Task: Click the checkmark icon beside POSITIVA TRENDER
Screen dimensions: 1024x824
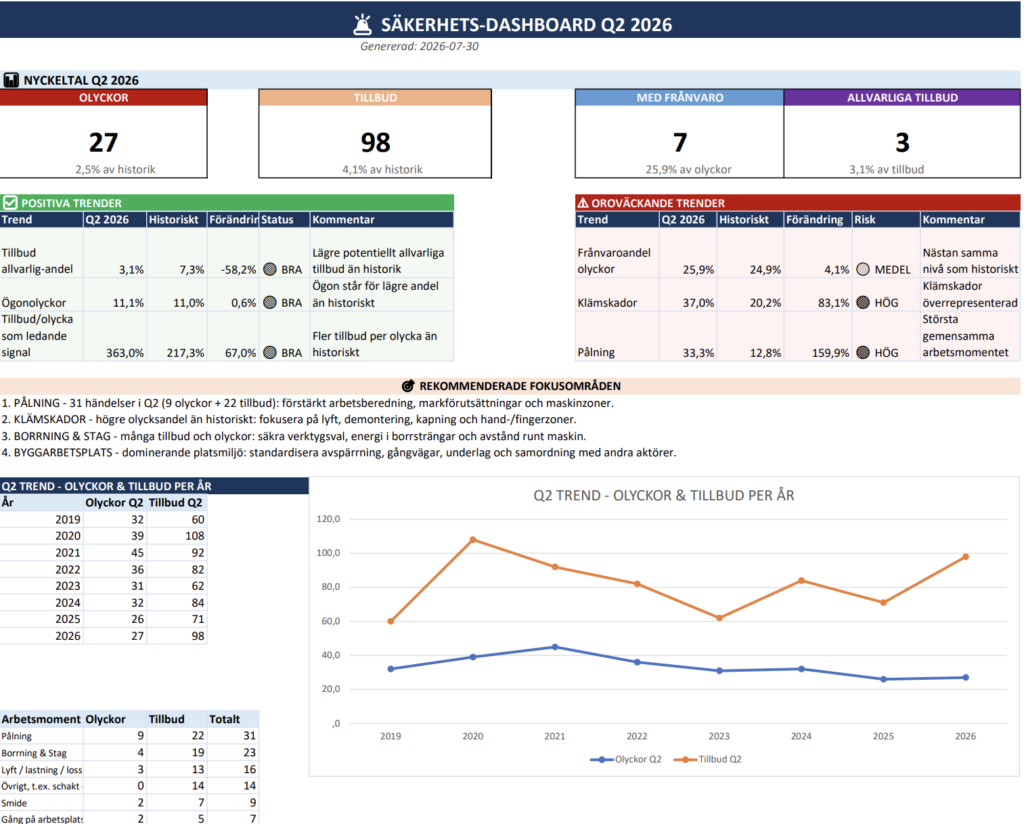Action: 10,203
